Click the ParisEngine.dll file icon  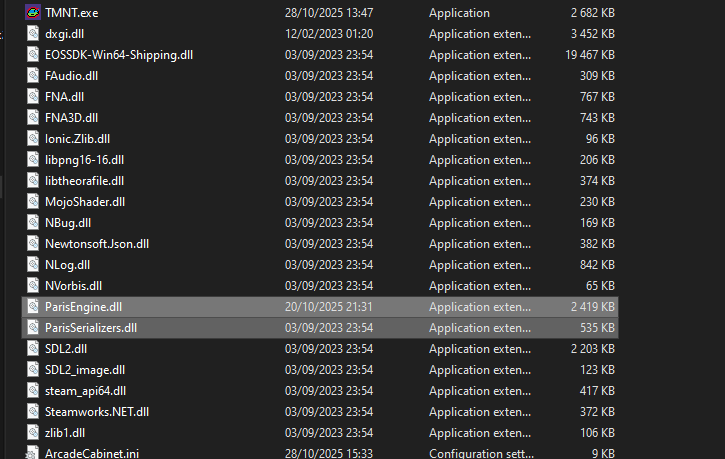point(33,306)
